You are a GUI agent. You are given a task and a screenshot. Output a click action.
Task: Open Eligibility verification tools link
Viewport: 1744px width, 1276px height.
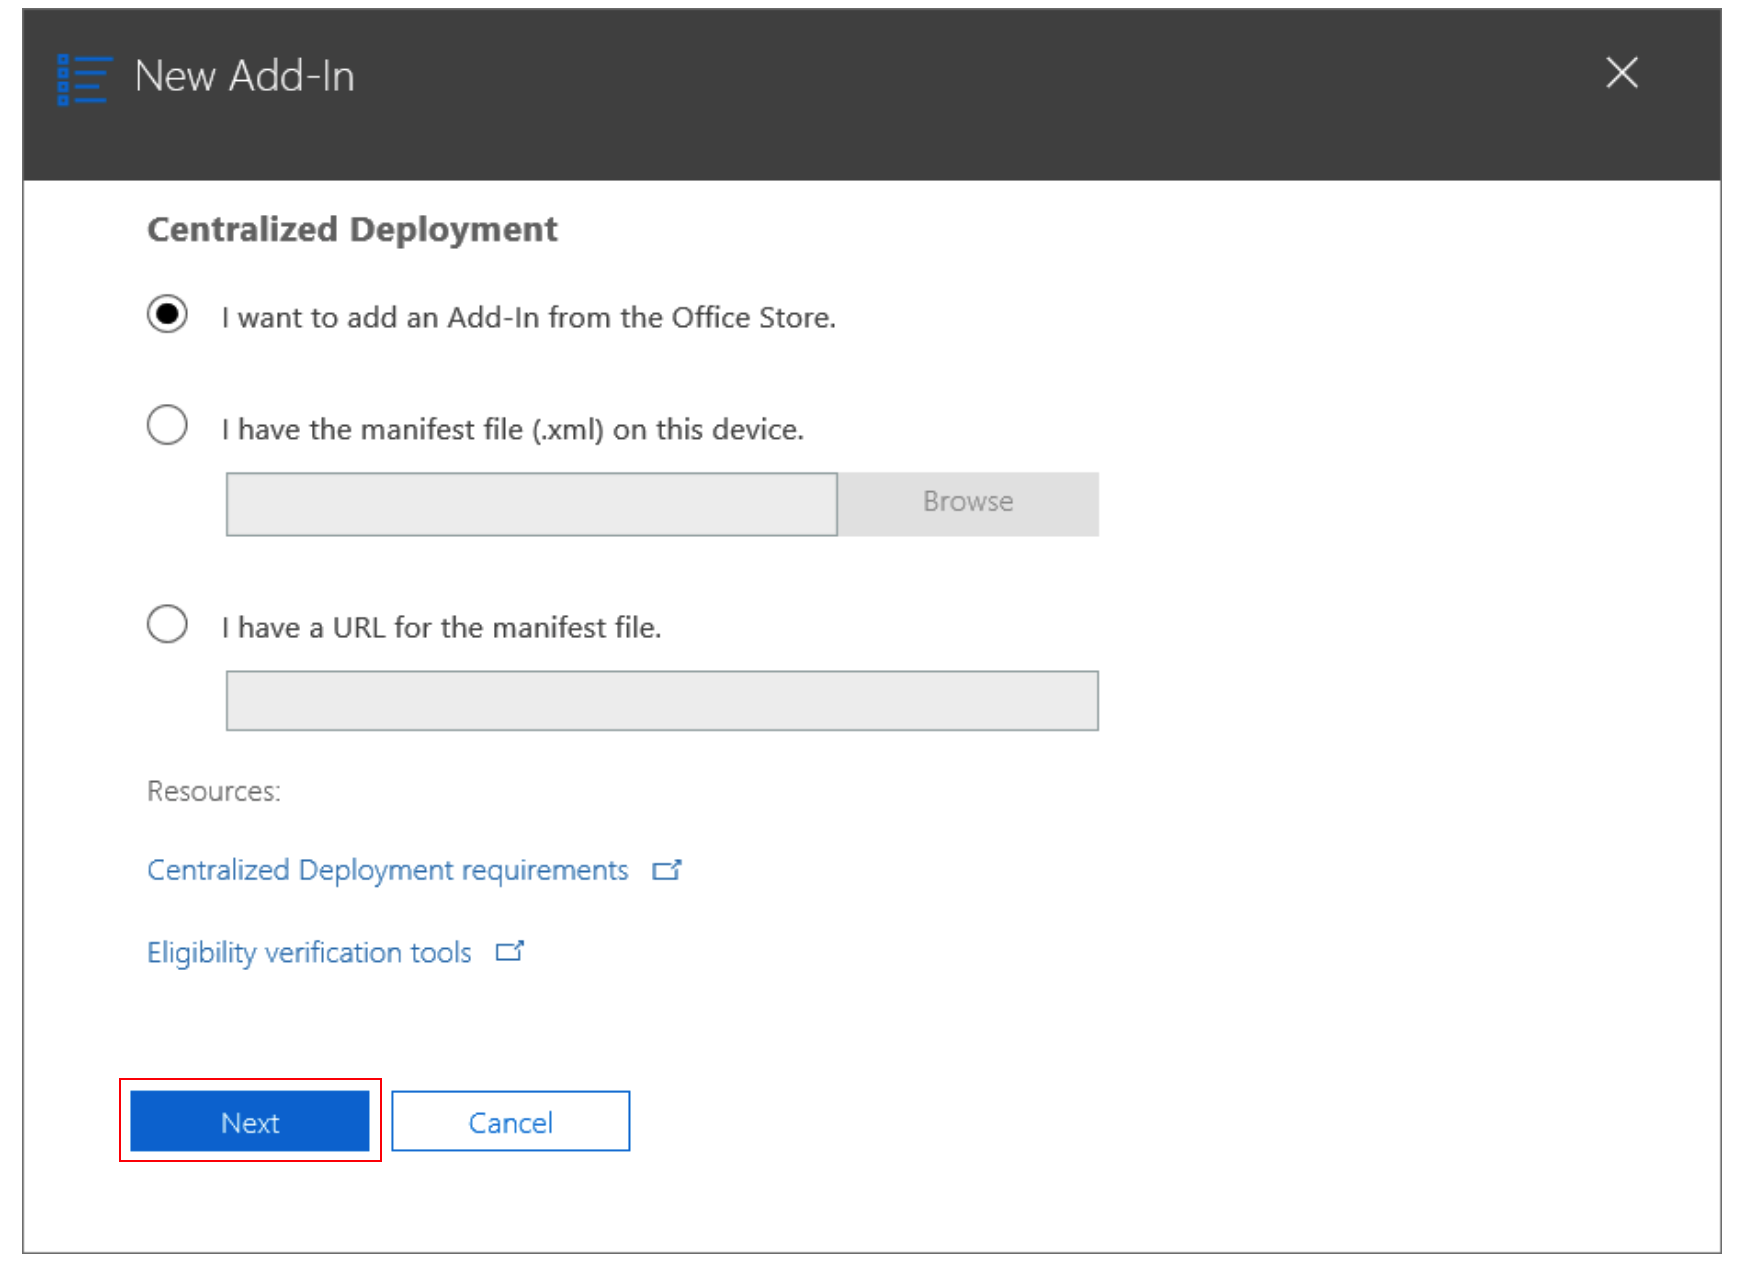pyautogui.click(x=309, y=952)
